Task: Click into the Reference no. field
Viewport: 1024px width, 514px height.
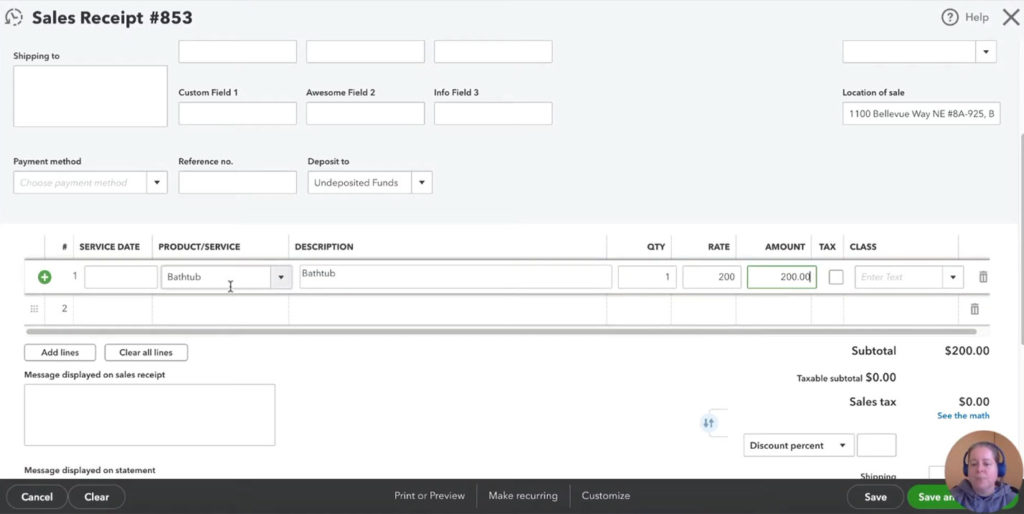Action: point(237,183)
